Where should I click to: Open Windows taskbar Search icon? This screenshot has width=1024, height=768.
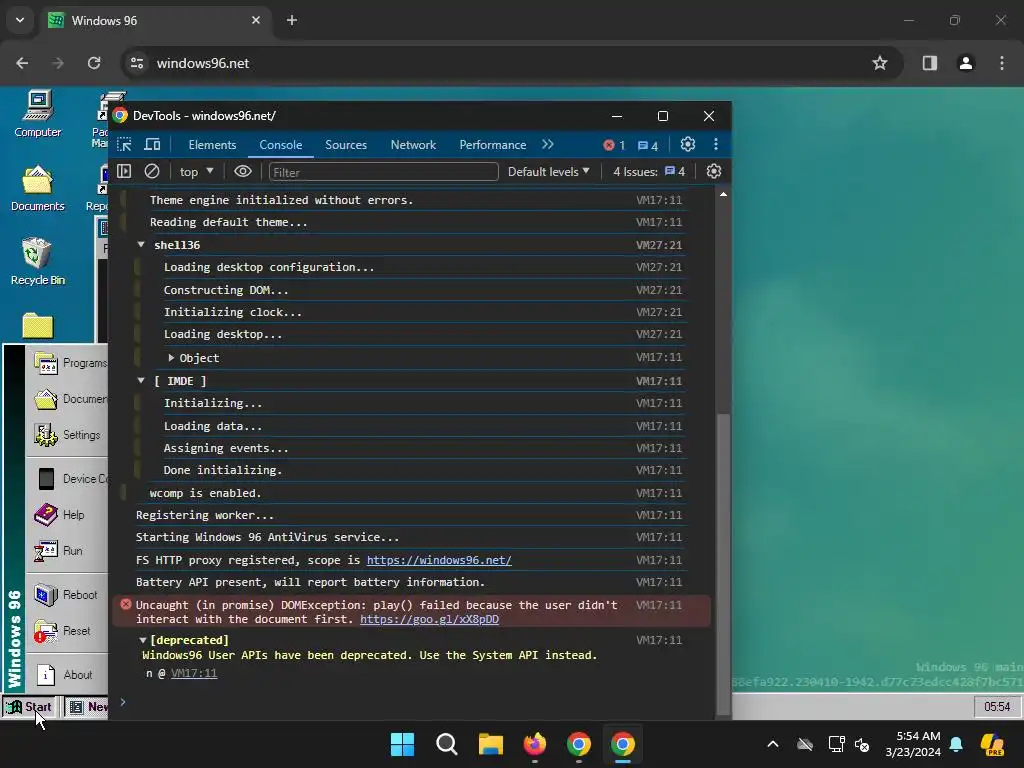[447, 744]
